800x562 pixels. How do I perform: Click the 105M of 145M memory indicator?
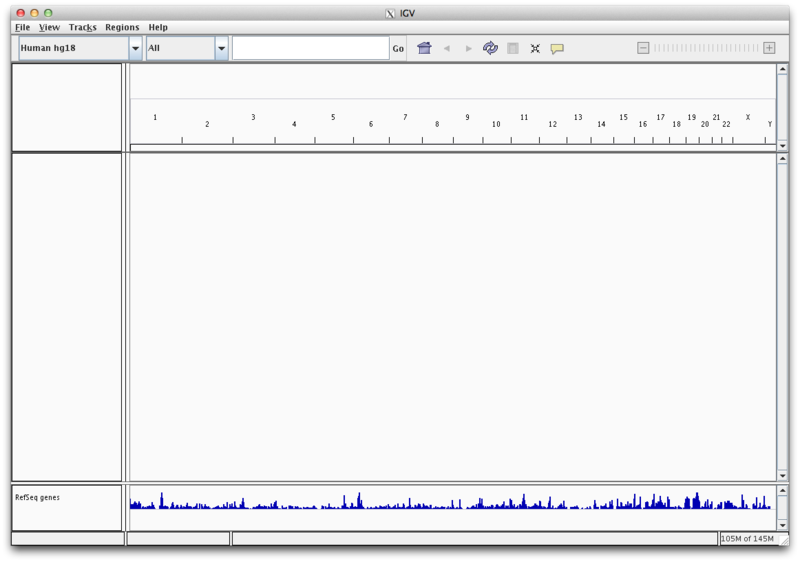(x=747, y=539)
